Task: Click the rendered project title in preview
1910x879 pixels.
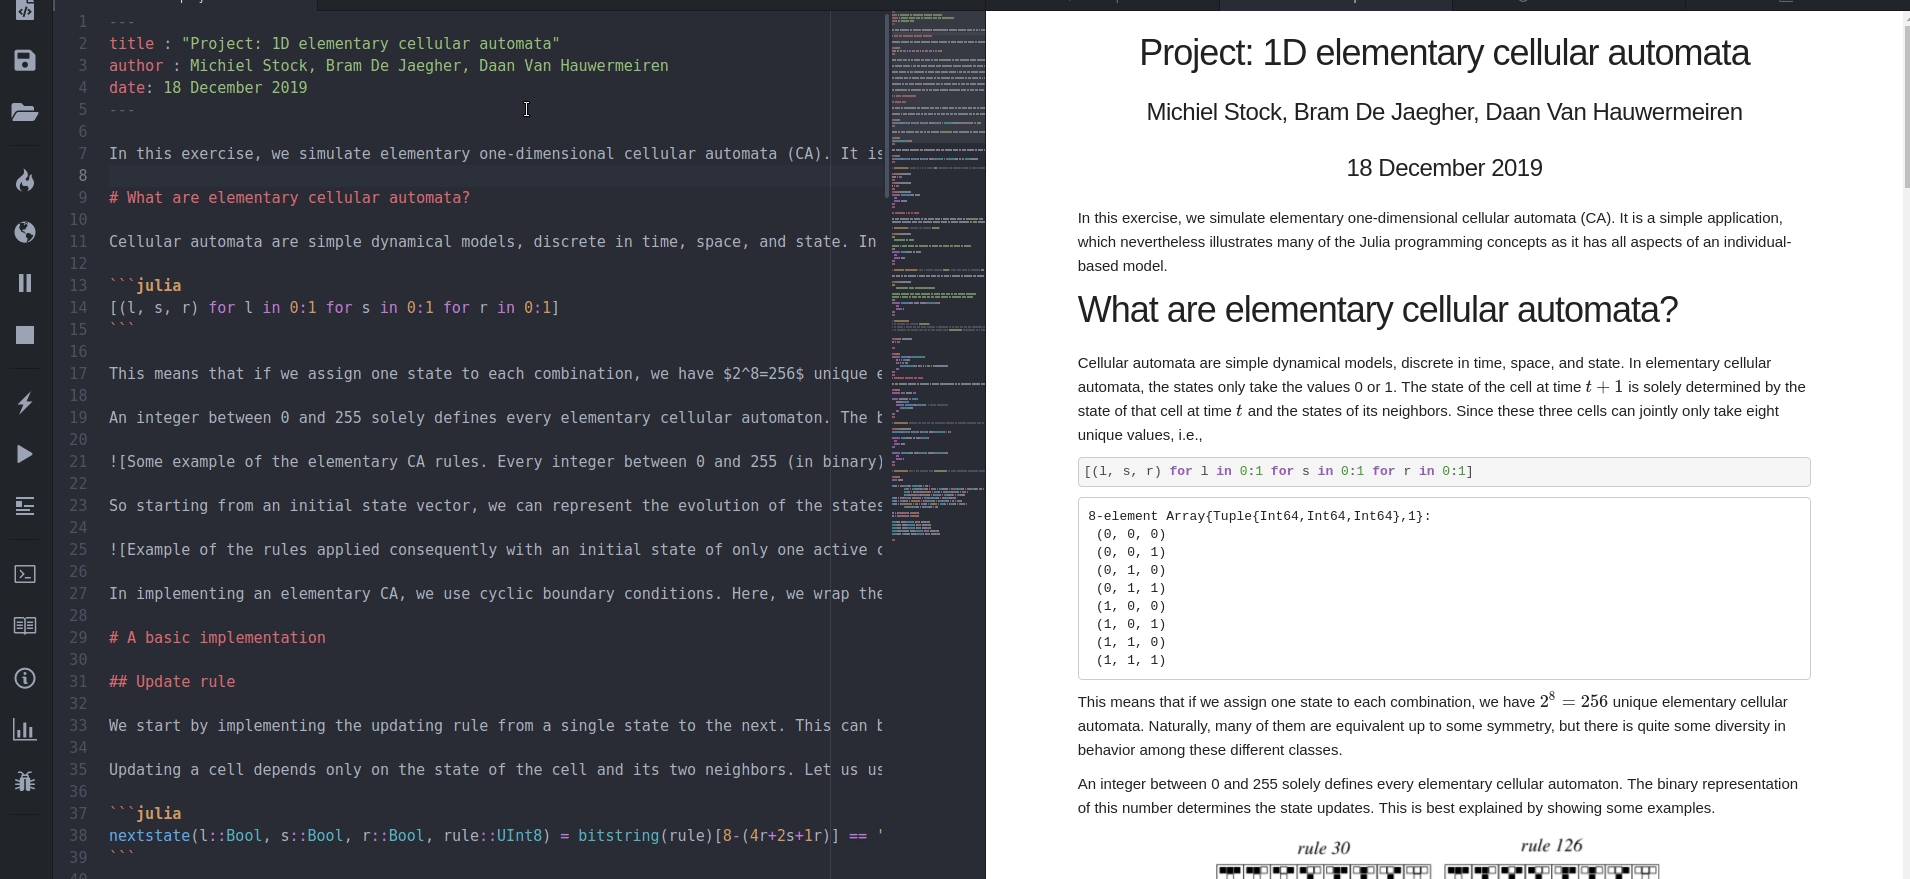Action: pyautogui.click(x=1444, y=53)
